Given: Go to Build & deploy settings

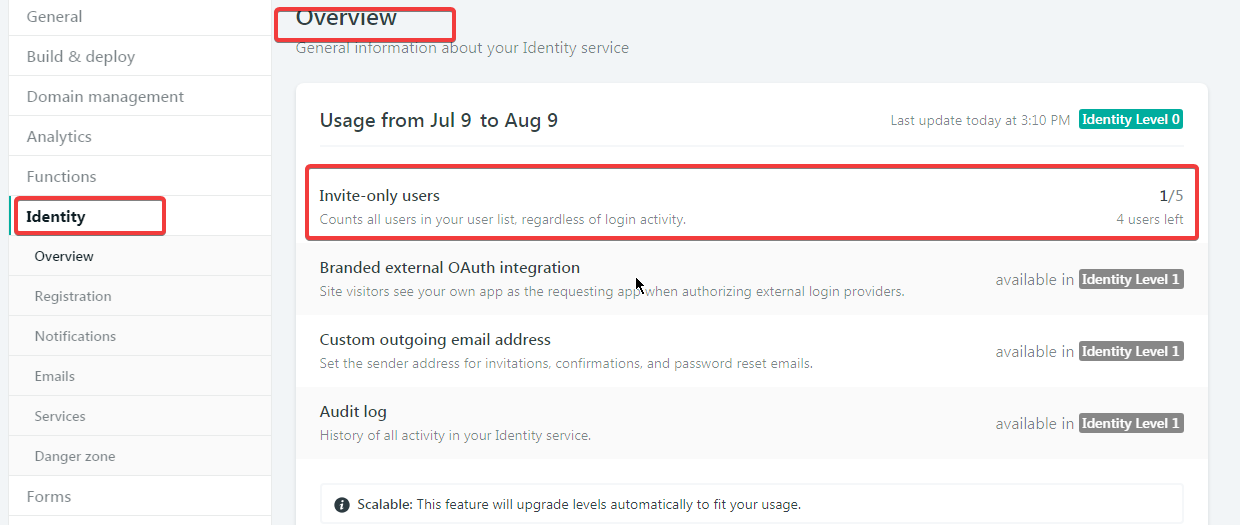Looking at the screenshot, I should click(x=81, y=57).
